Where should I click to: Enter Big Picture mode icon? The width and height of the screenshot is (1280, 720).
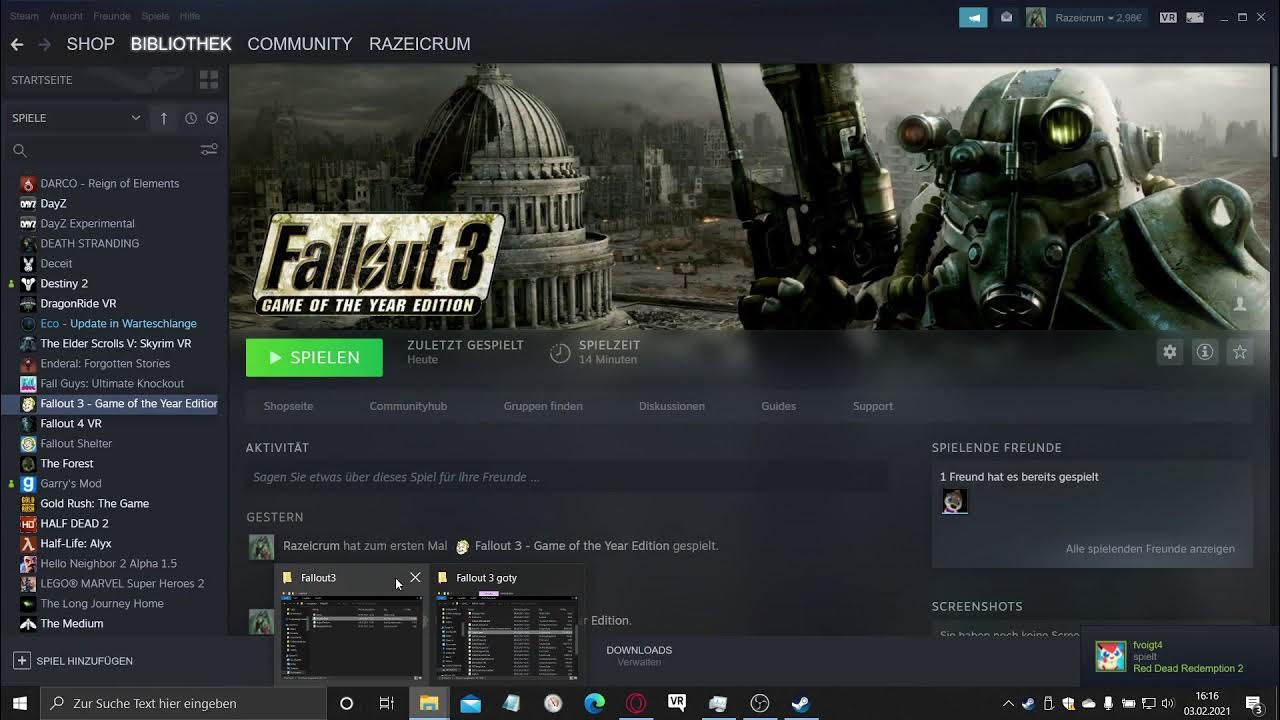click(1196, 17)
